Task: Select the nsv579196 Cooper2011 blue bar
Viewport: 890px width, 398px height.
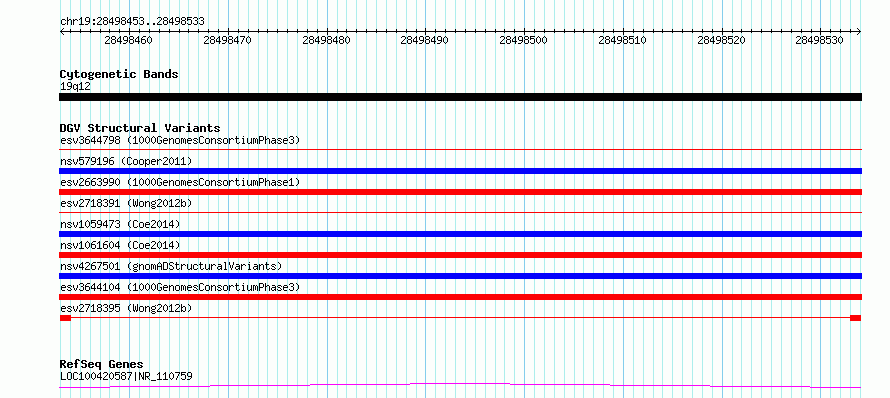Action: 460,171
